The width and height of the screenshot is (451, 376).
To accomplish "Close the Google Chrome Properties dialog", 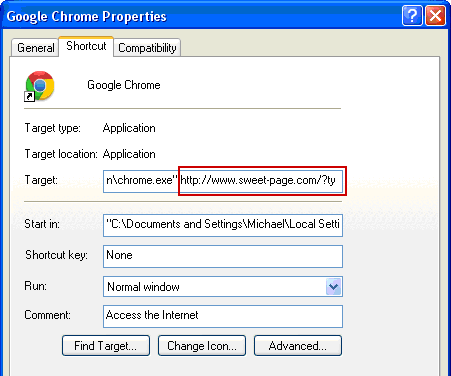I will pyautogui.click(x=435, y=15).
